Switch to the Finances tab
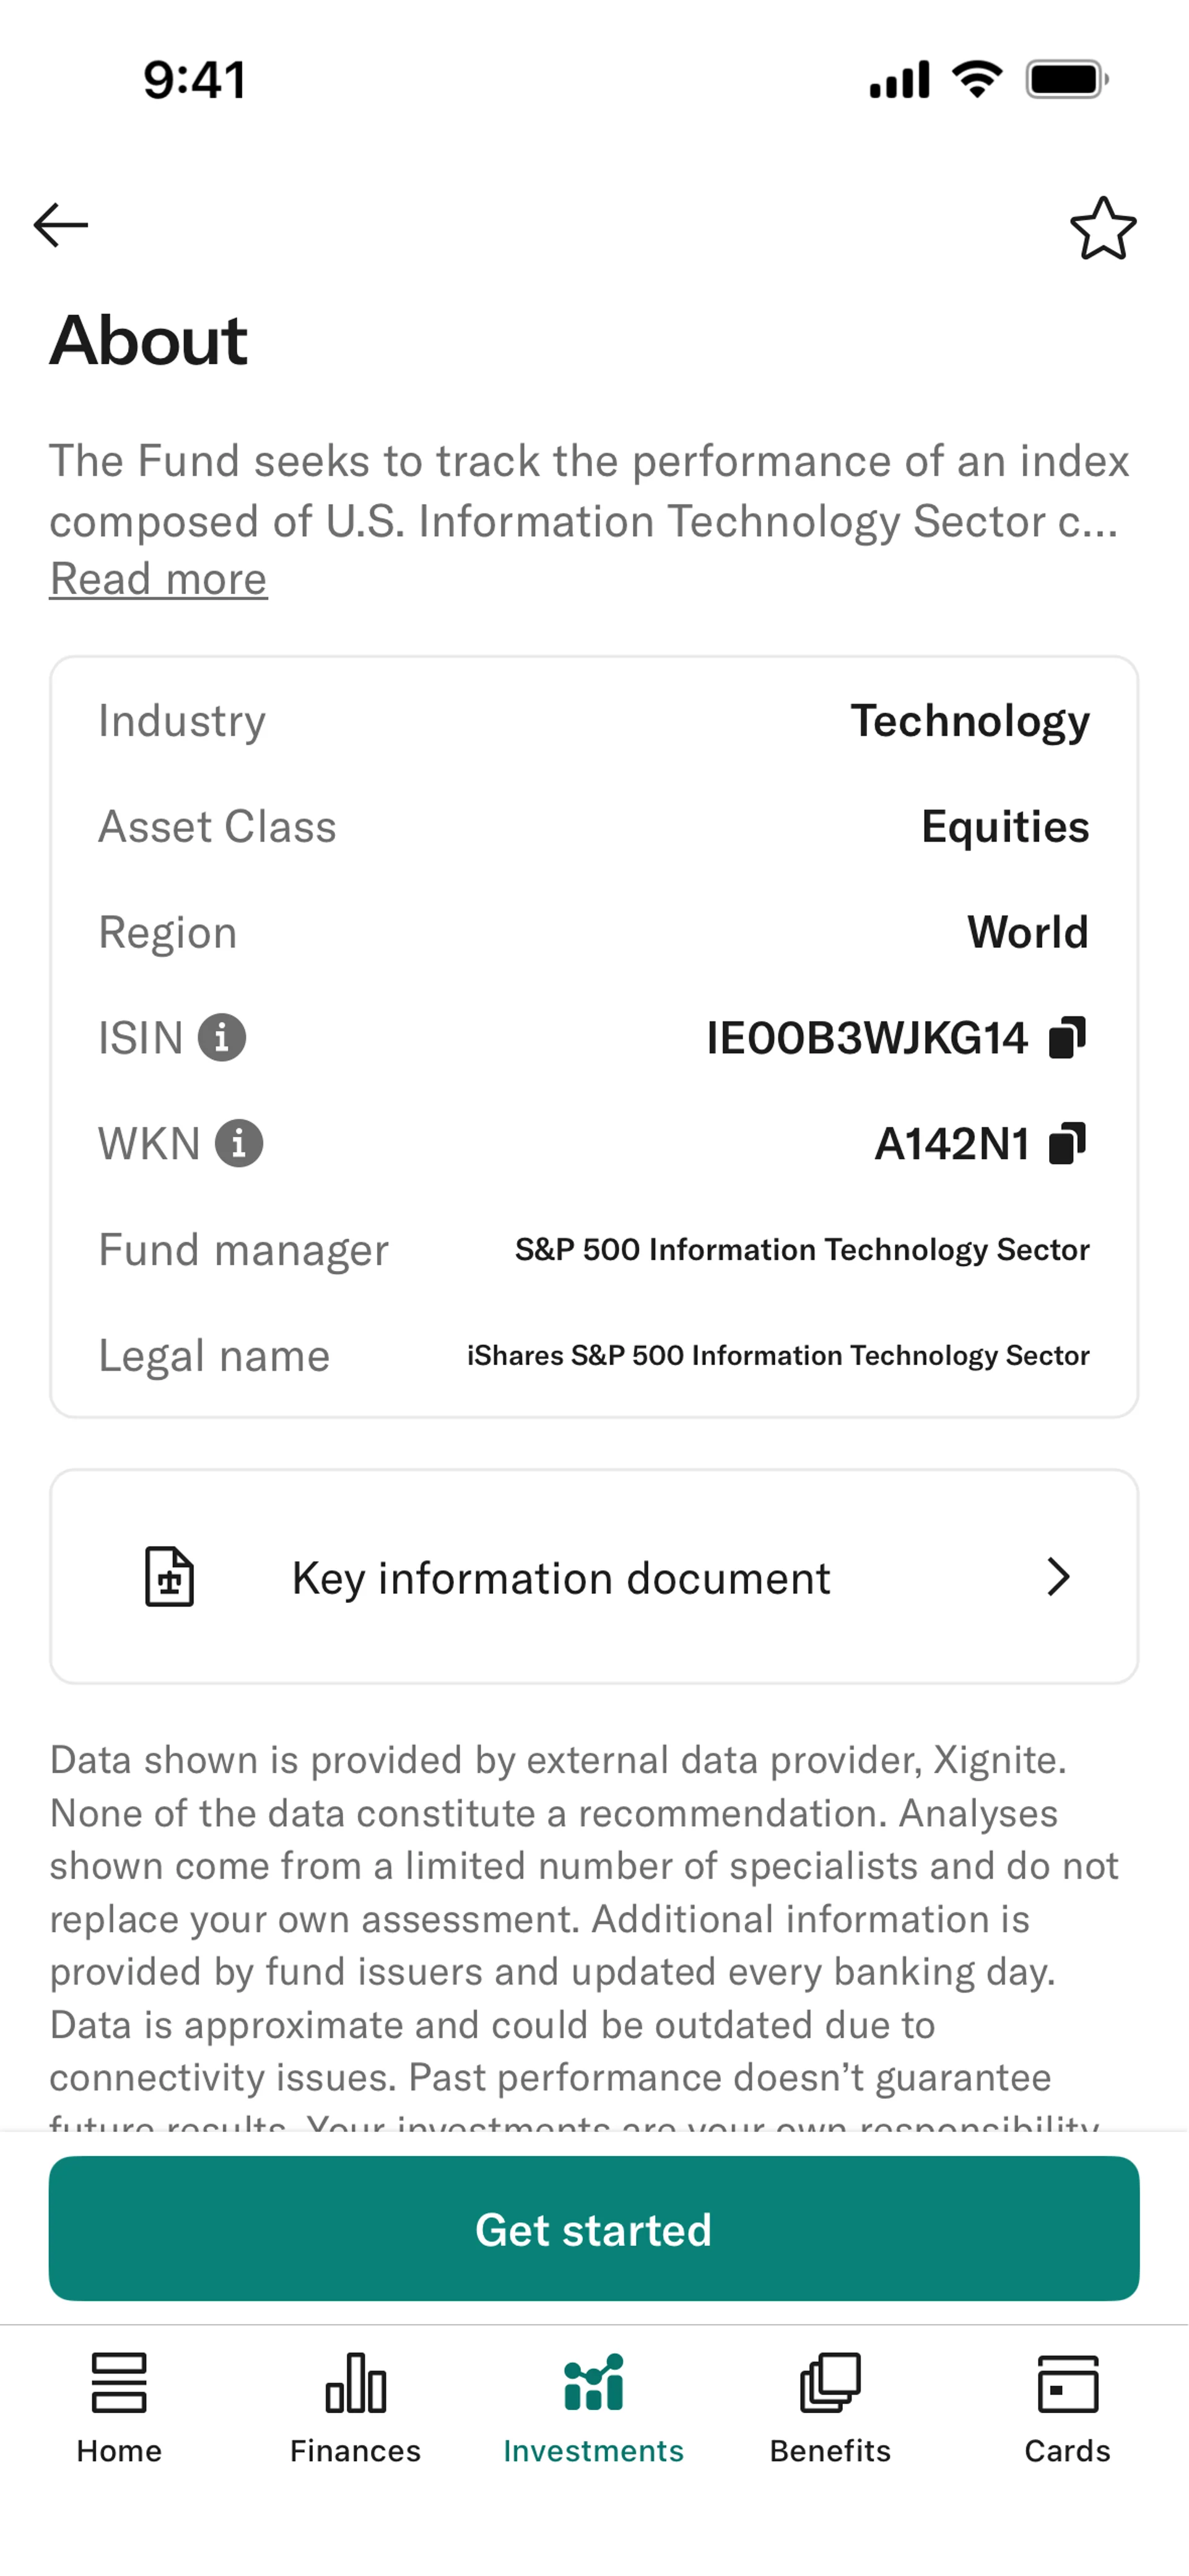The width and height of the screenshot is (1189, 2576). click(356, 2409)
